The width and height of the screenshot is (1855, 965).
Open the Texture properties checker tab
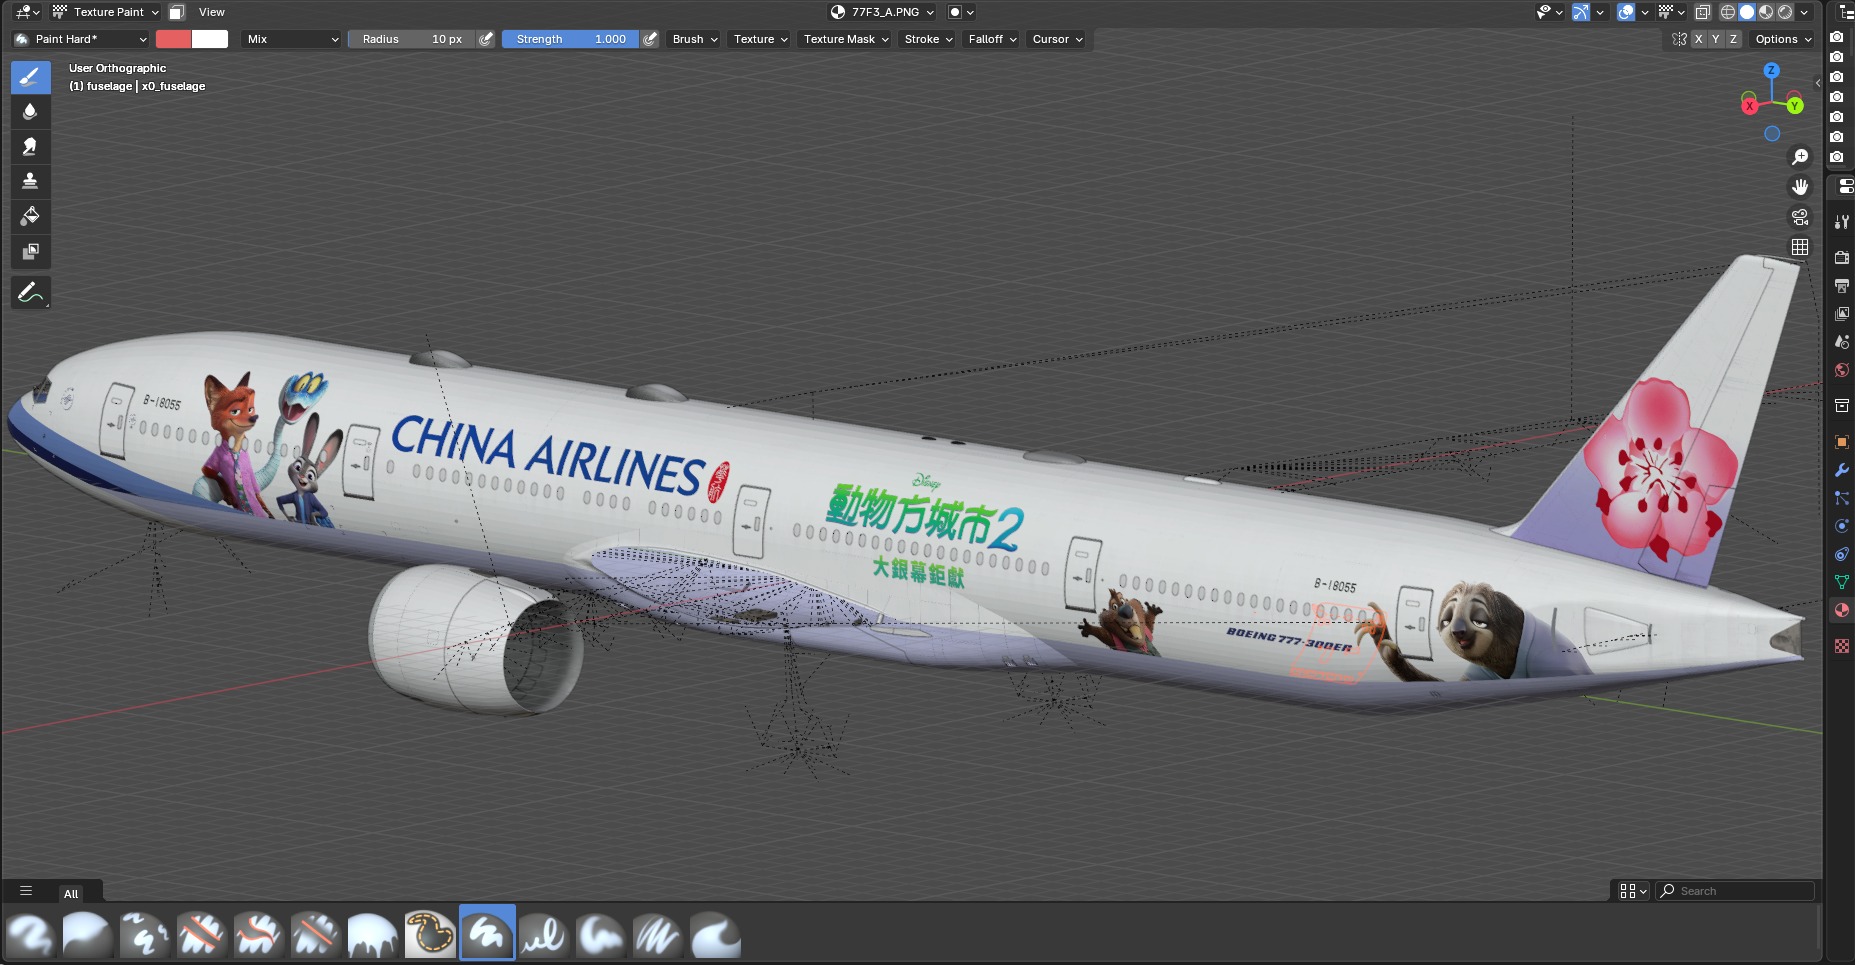(1842, 646)
